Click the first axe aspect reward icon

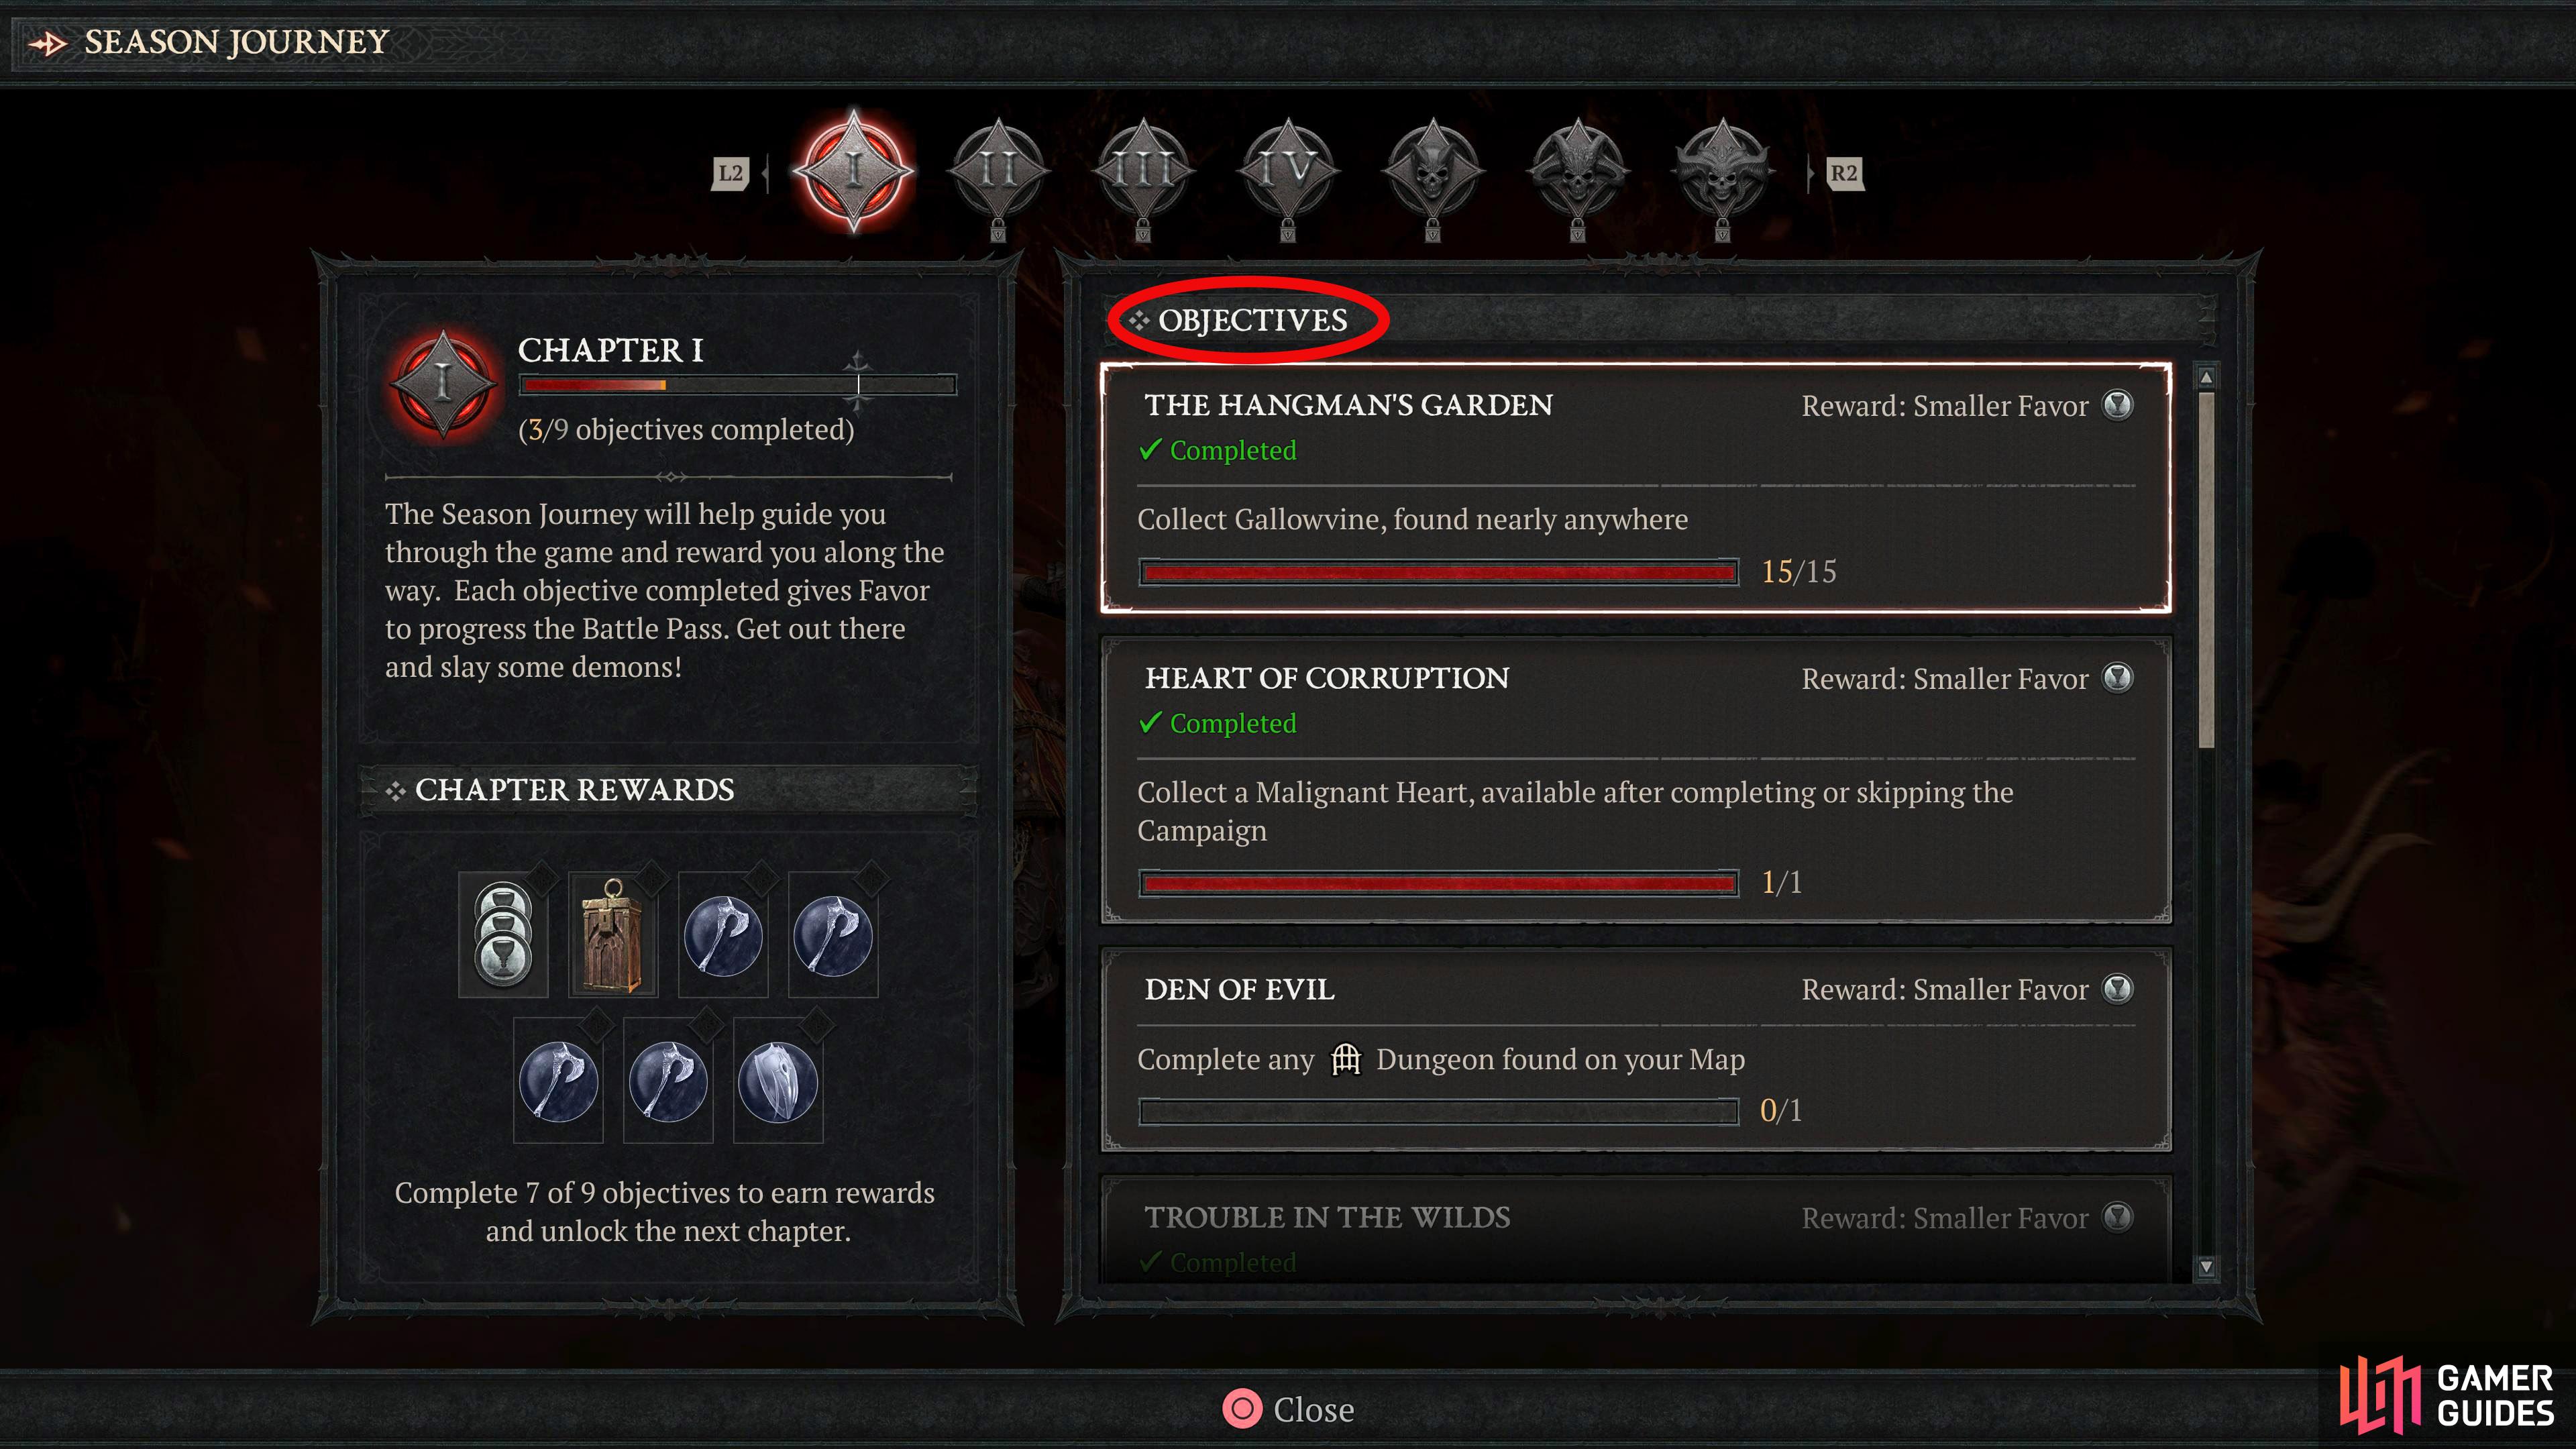click(723, 935)
